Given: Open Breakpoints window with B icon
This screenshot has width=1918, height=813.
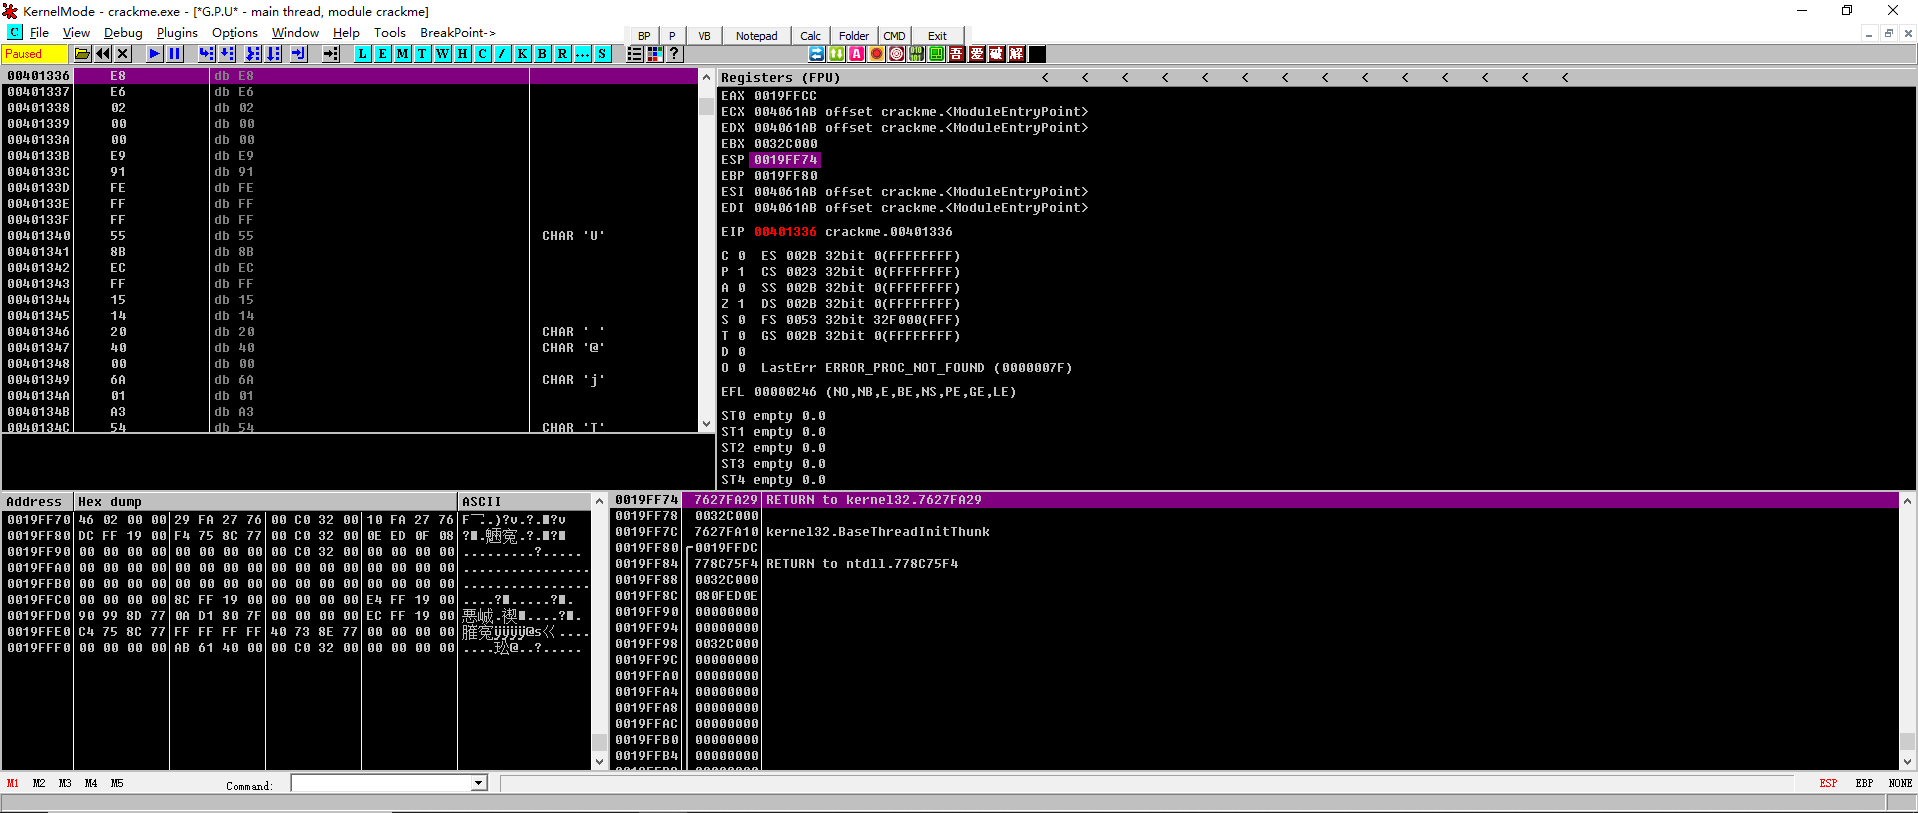Looking at the screenshot, I should [543, 54].
